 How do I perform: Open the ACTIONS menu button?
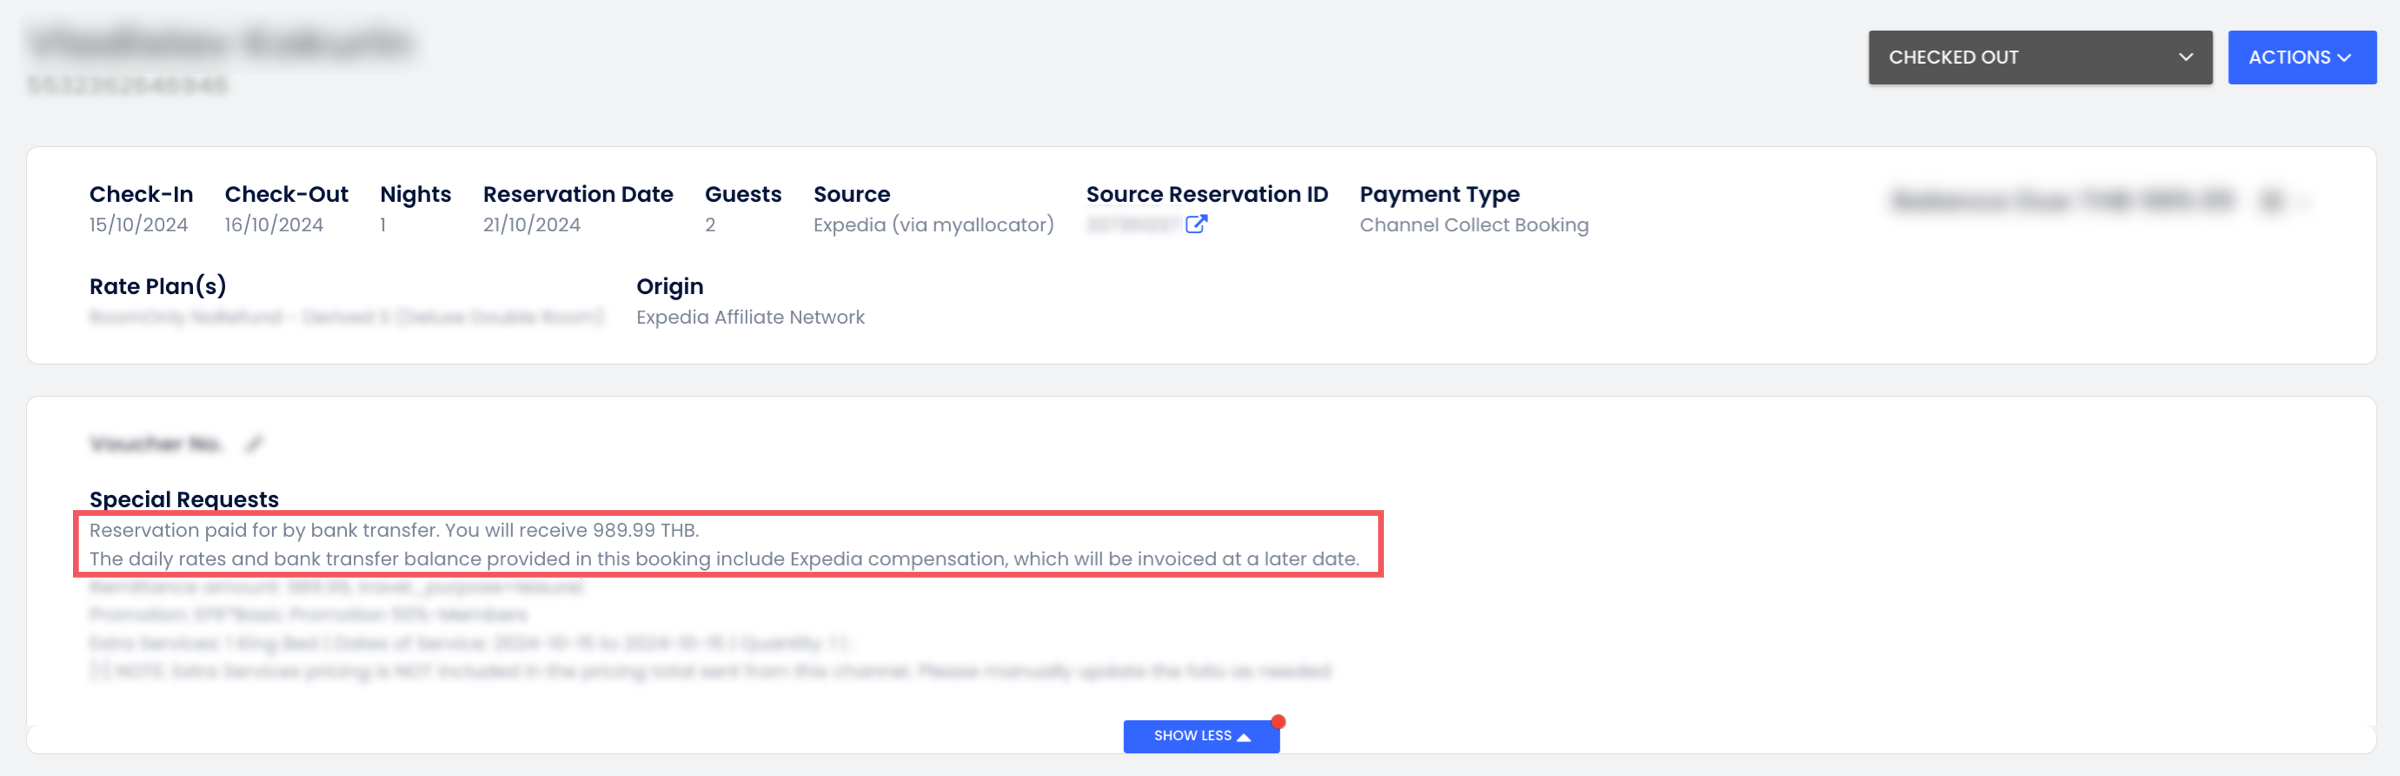2301,57
